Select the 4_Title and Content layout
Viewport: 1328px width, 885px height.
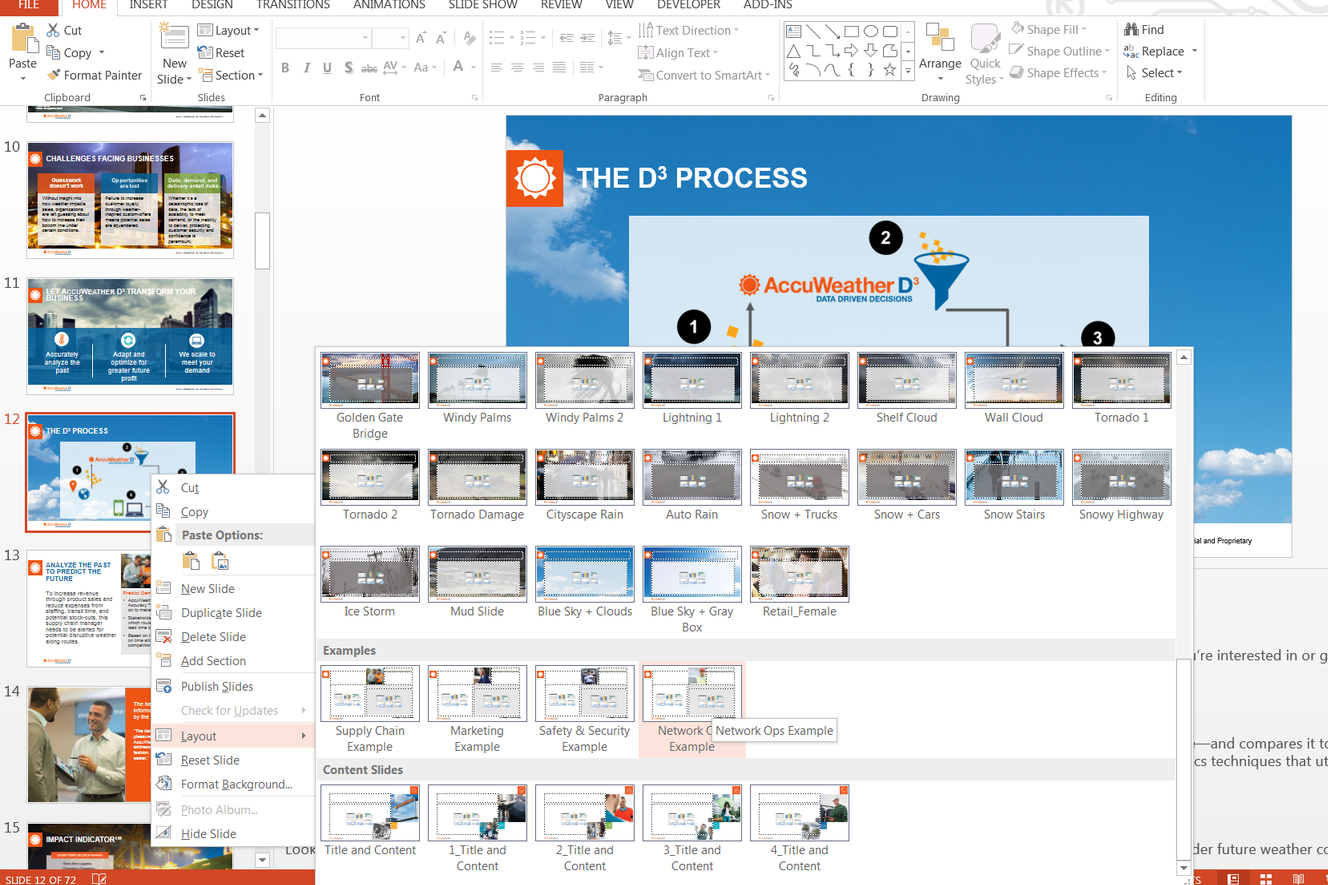coord(799,829)
